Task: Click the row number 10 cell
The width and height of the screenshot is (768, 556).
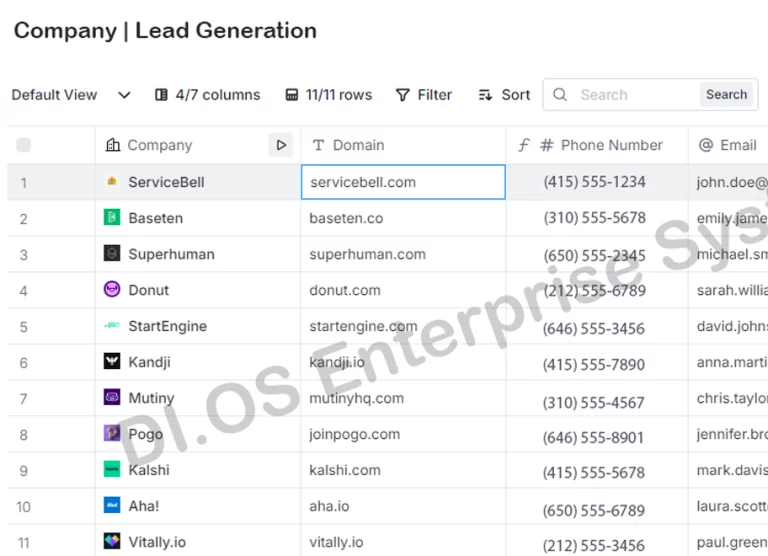Action: click(x=51, y=507)
